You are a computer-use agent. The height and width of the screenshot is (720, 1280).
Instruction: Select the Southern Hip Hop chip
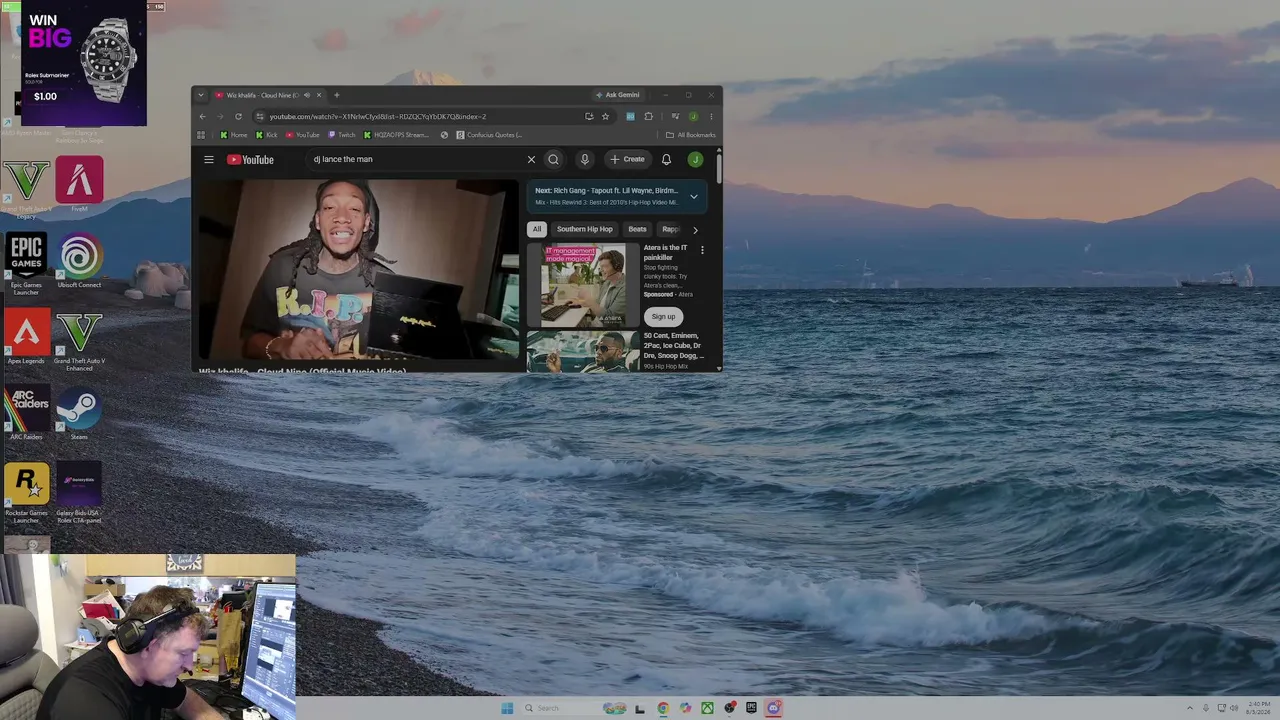tap(585, 229)
